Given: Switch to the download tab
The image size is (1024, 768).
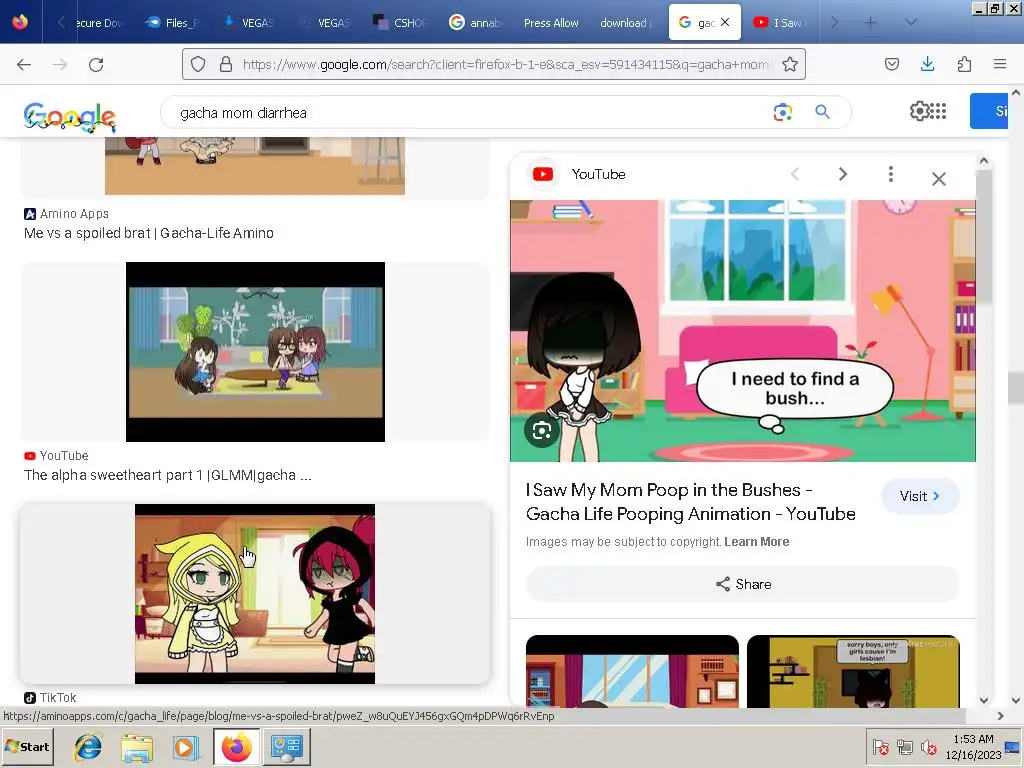Looking at the screenshot, I should click(626, 23).
